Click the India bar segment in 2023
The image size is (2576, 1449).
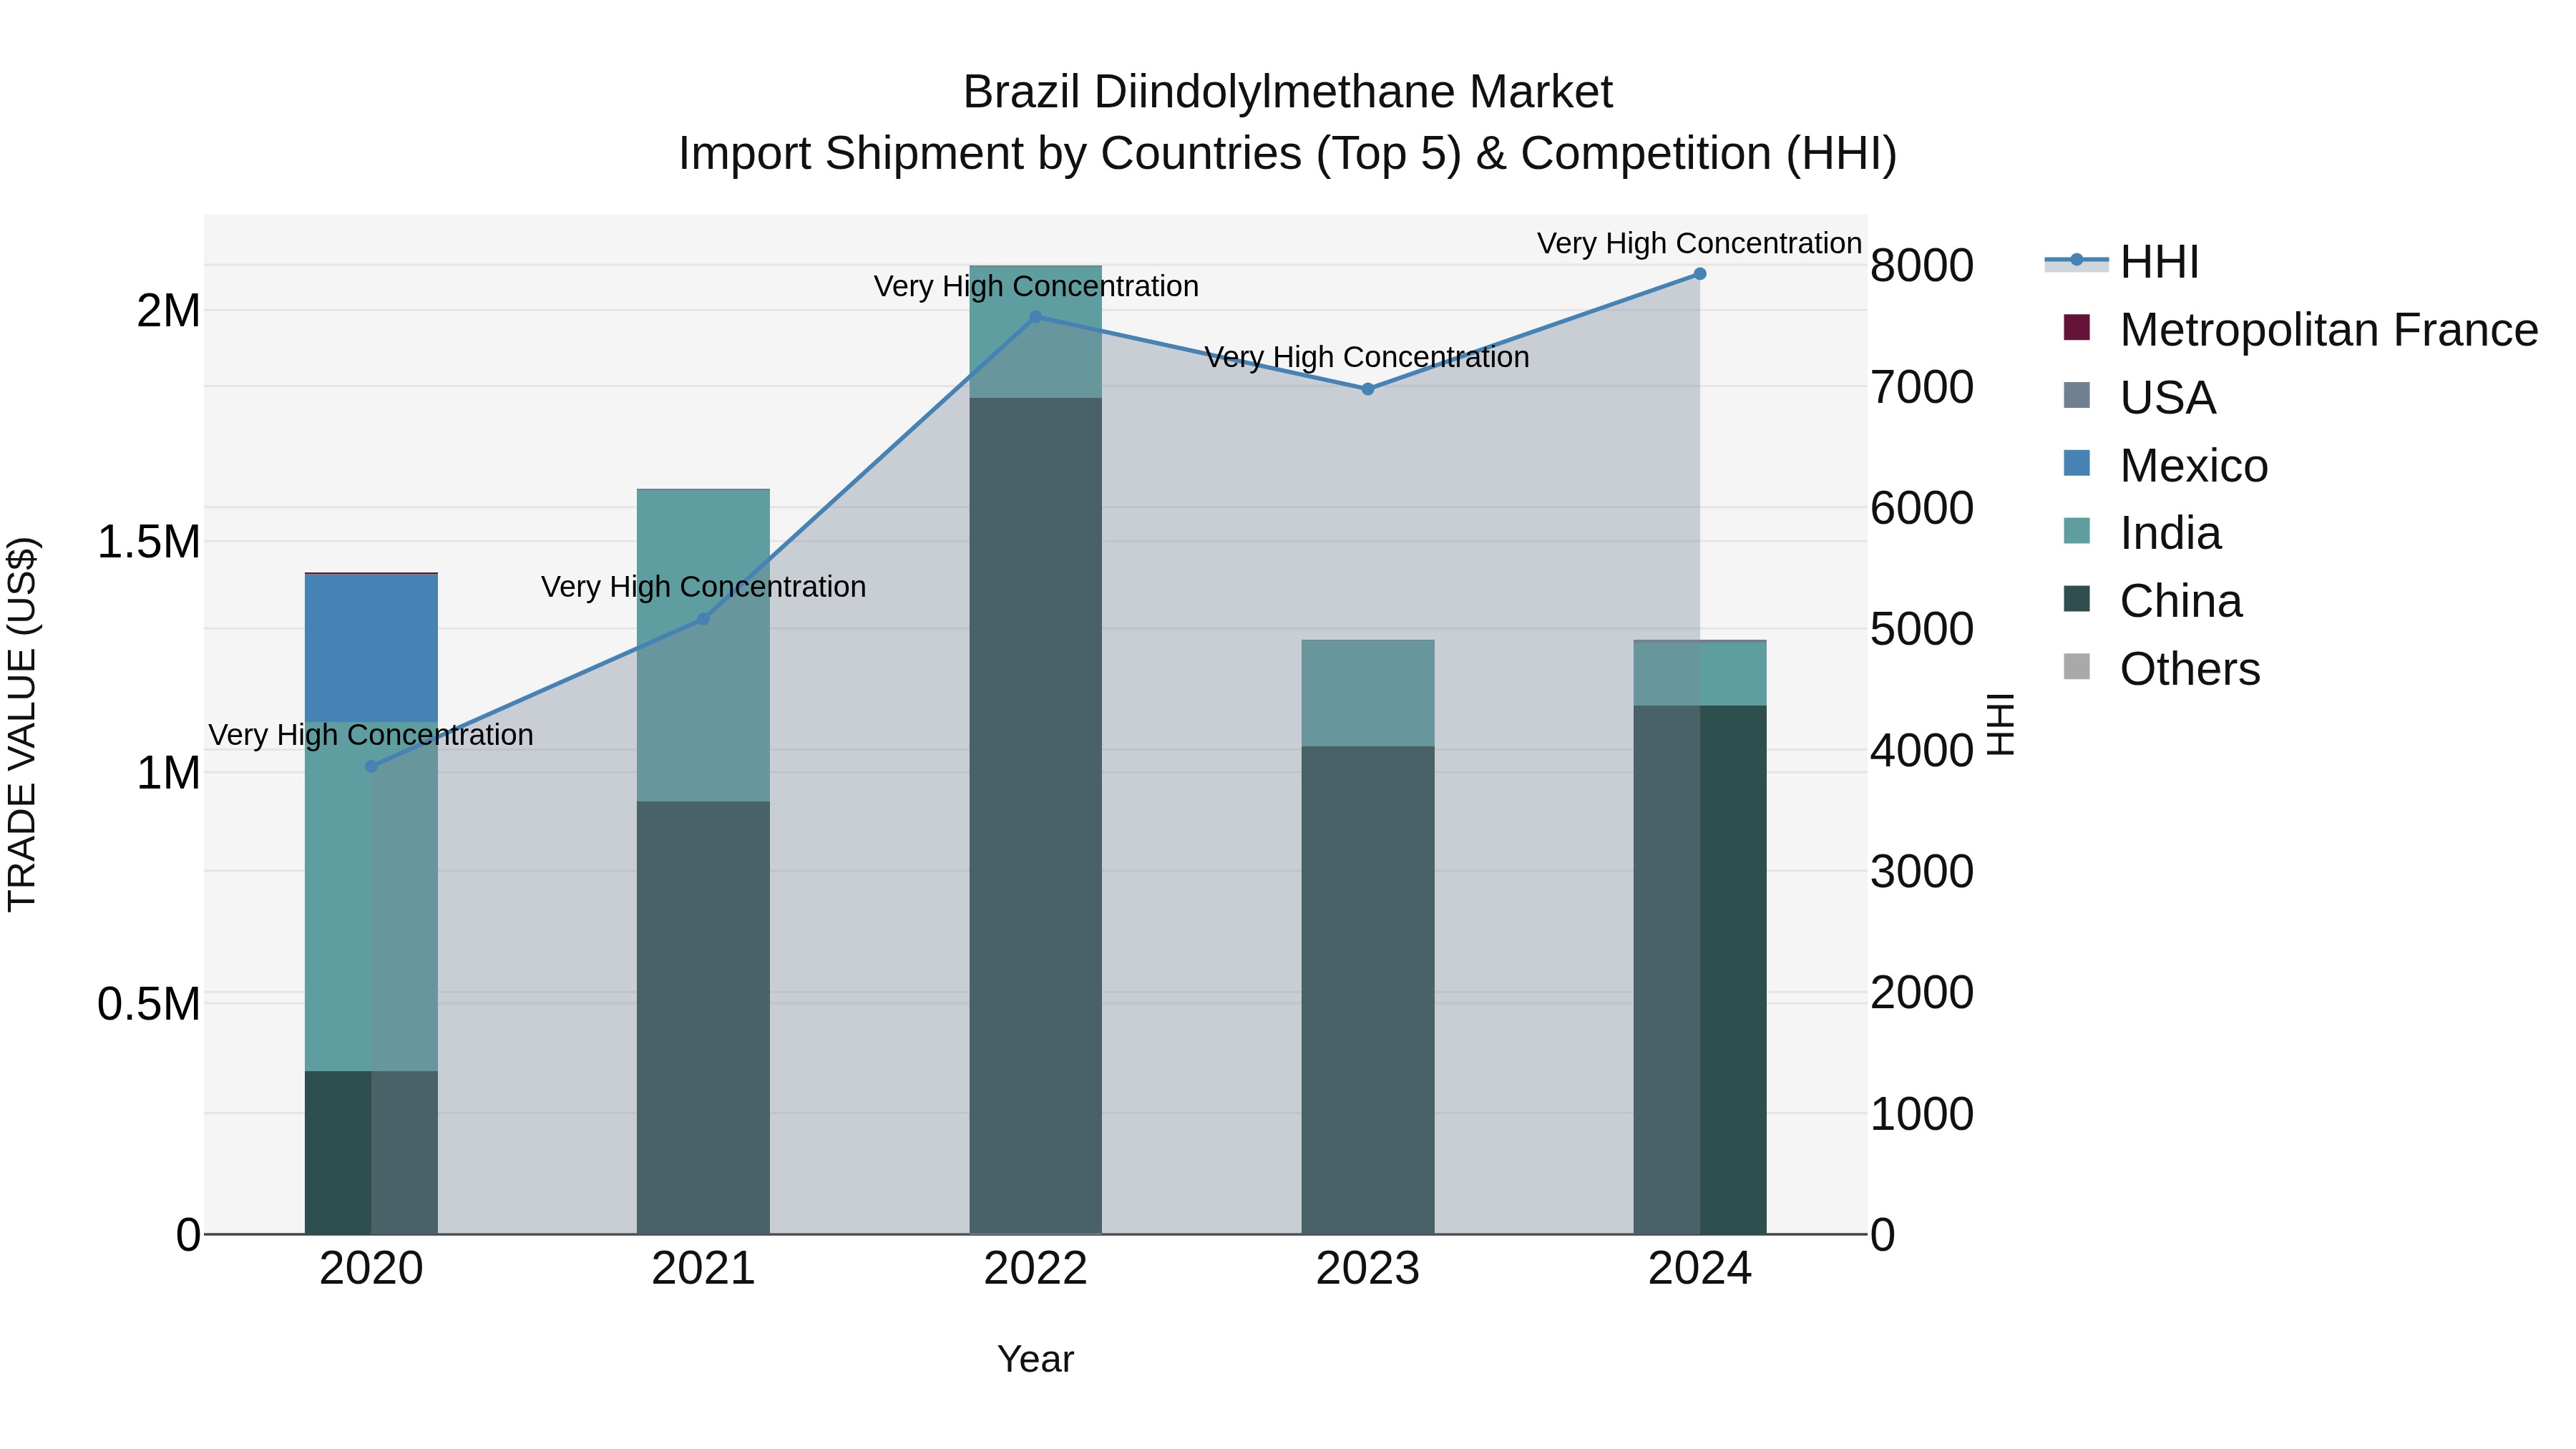pyautogui.click(x=1368, y=693)
